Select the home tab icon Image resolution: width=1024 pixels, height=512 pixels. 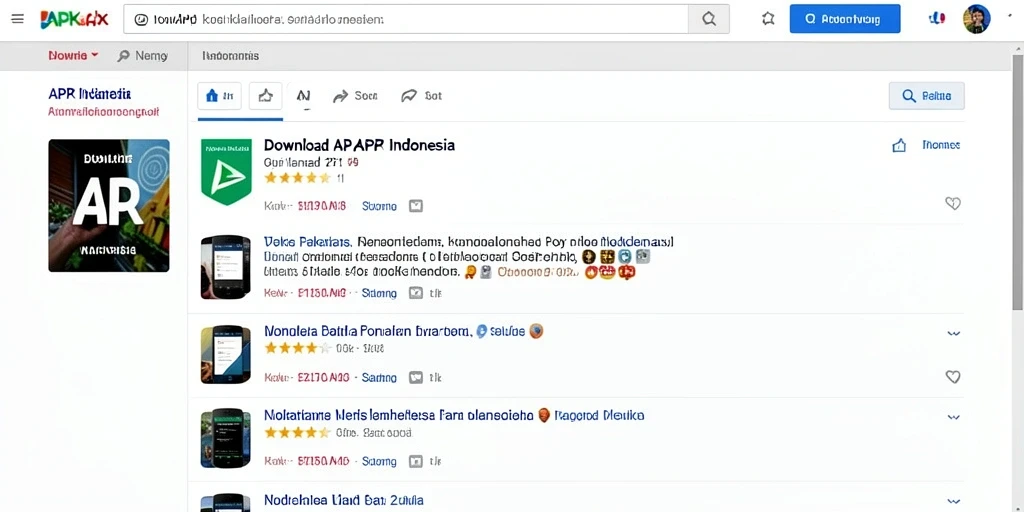tap(219, 96)
